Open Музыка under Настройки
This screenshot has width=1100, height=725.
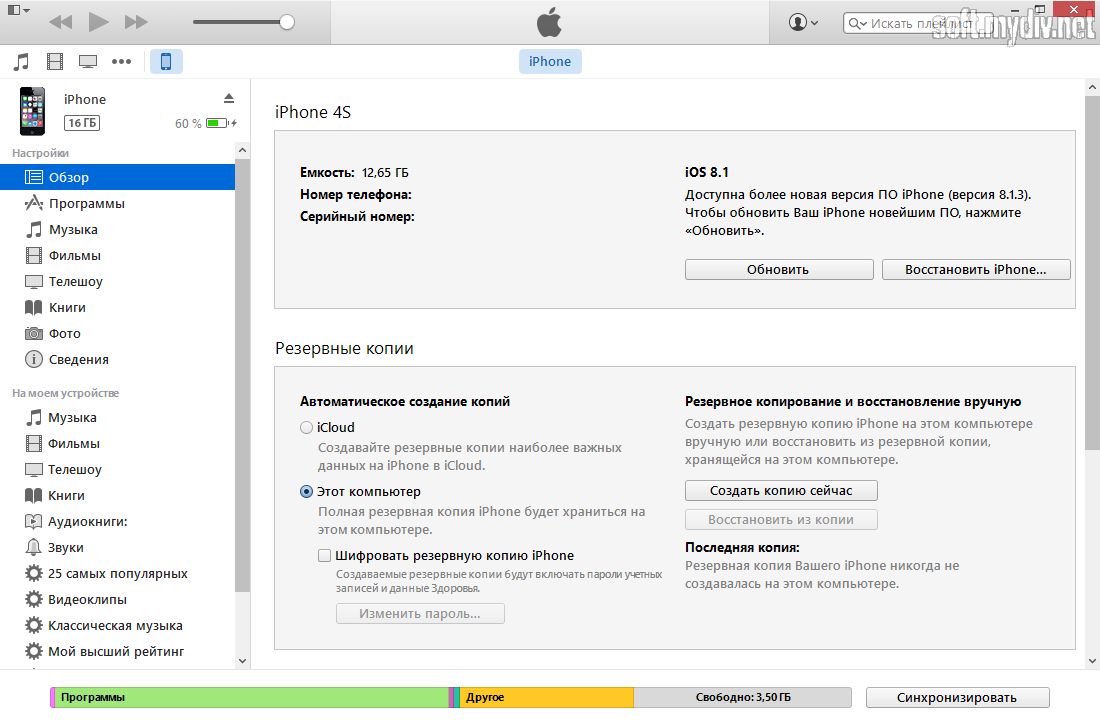click(x=117, y=230)
